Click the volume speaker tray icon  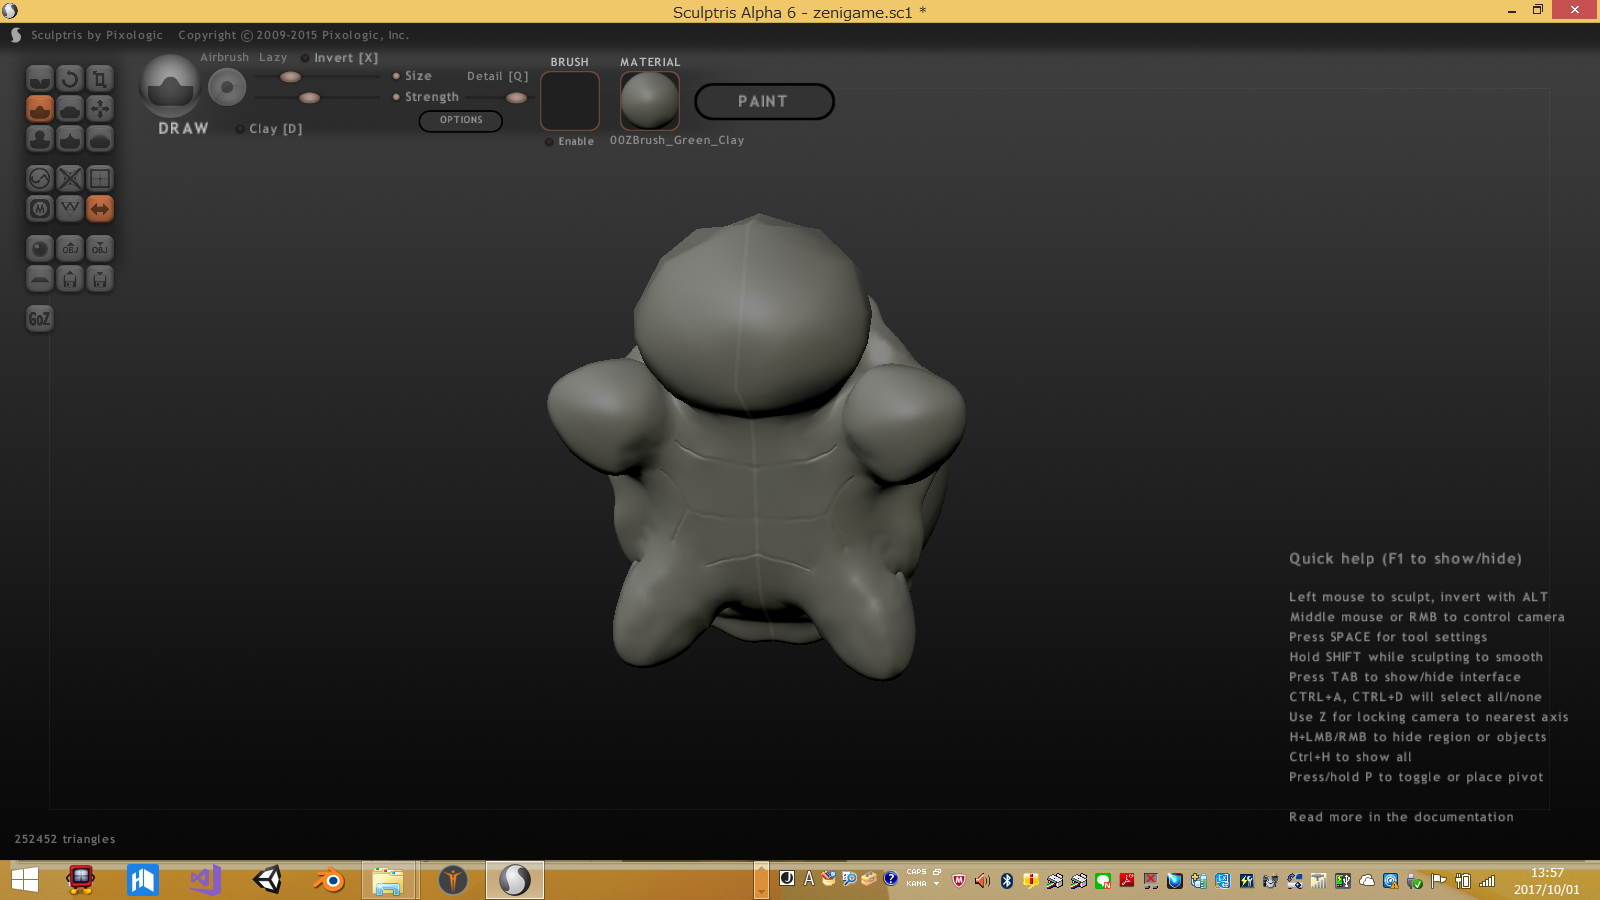tap(982, 881)
